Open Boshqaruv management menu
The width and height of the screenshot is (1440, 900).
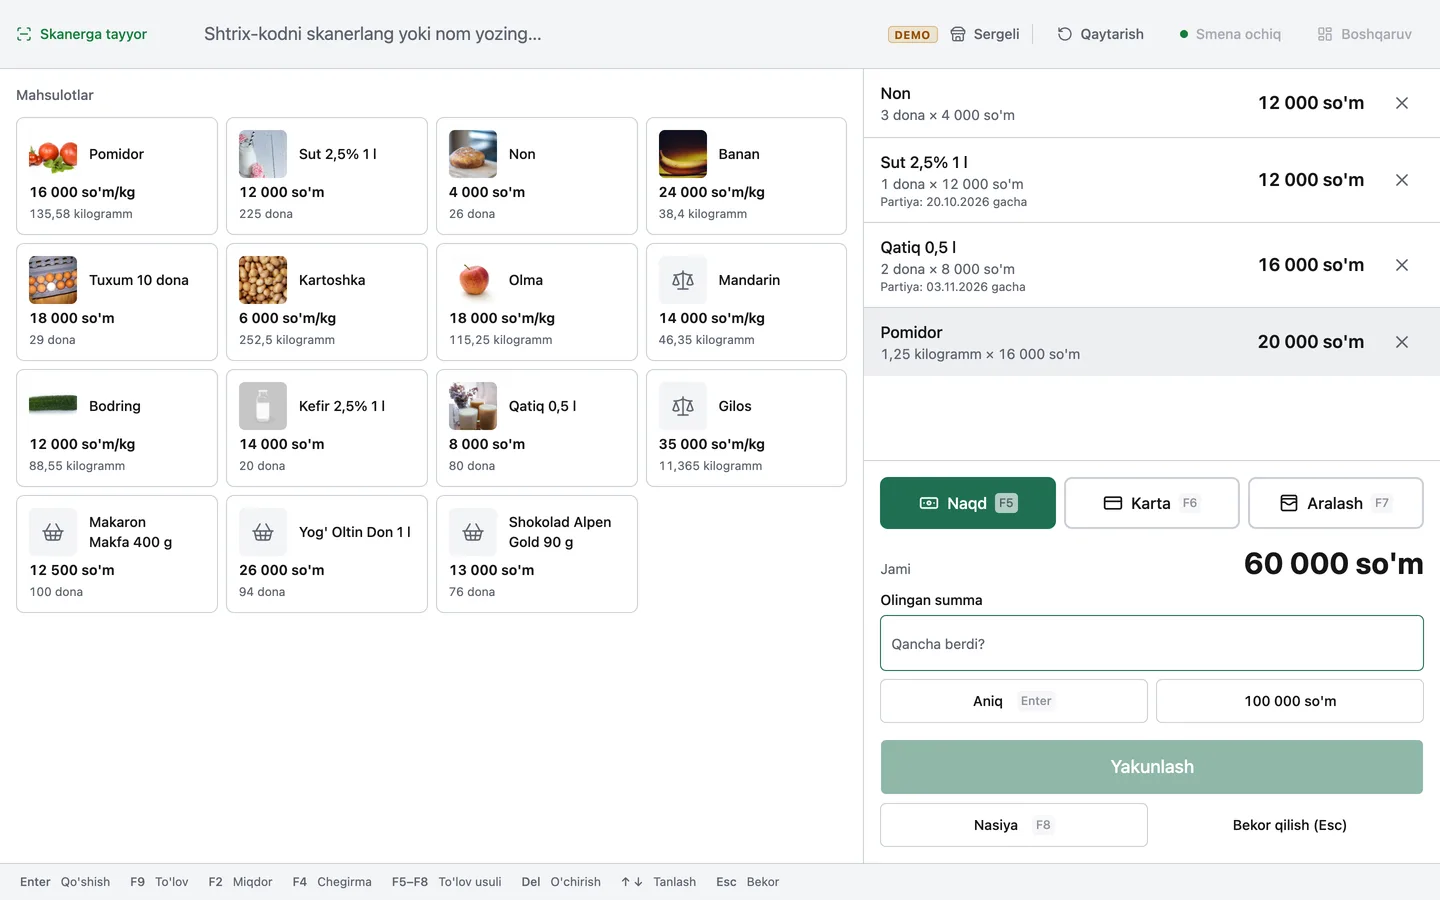tap(1365, 34)
